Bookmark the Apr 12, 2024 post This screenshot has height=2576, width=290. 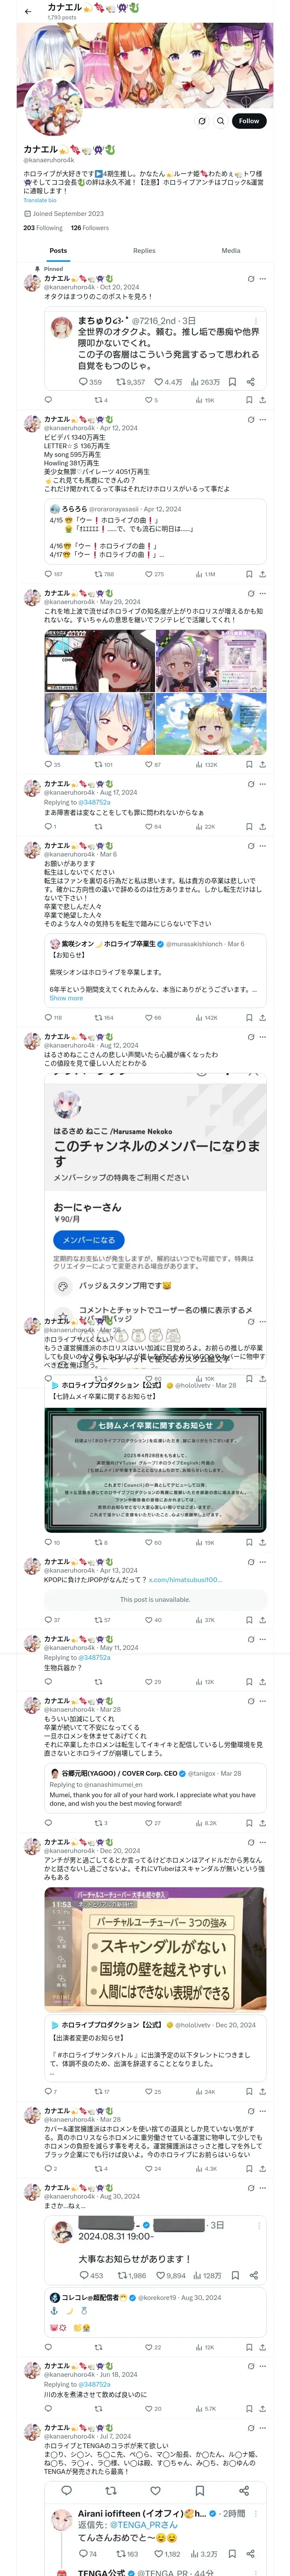[x=249, y=574]
